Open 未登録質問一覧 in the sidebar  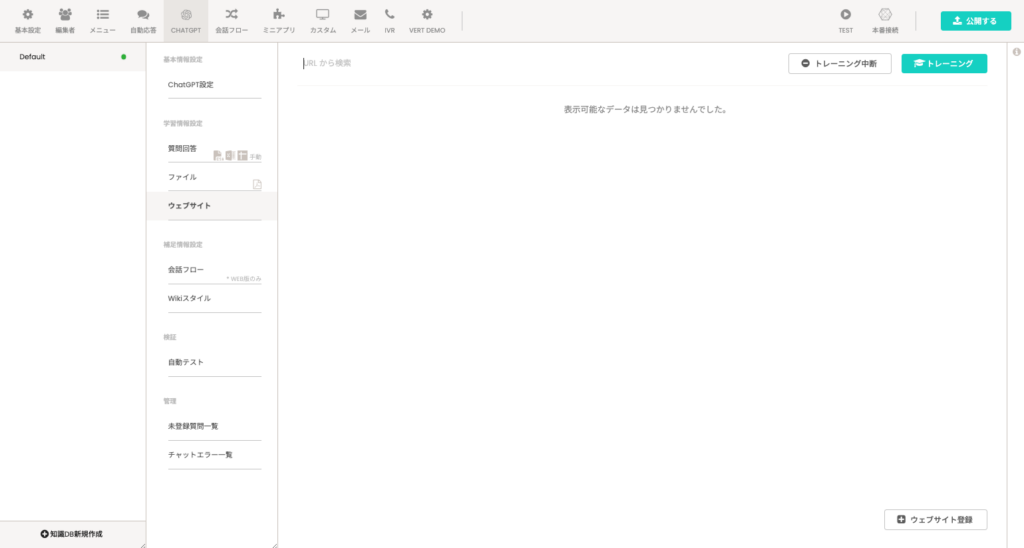(x=193, y=426)
